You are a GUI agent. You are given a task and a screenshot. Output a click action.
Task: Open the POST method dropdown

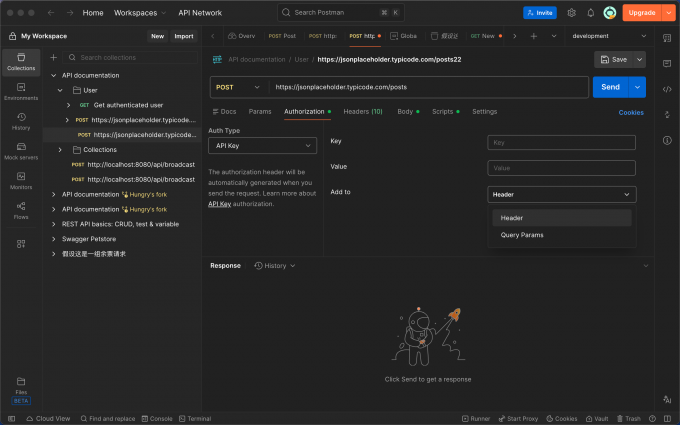(x=238, y=87)
